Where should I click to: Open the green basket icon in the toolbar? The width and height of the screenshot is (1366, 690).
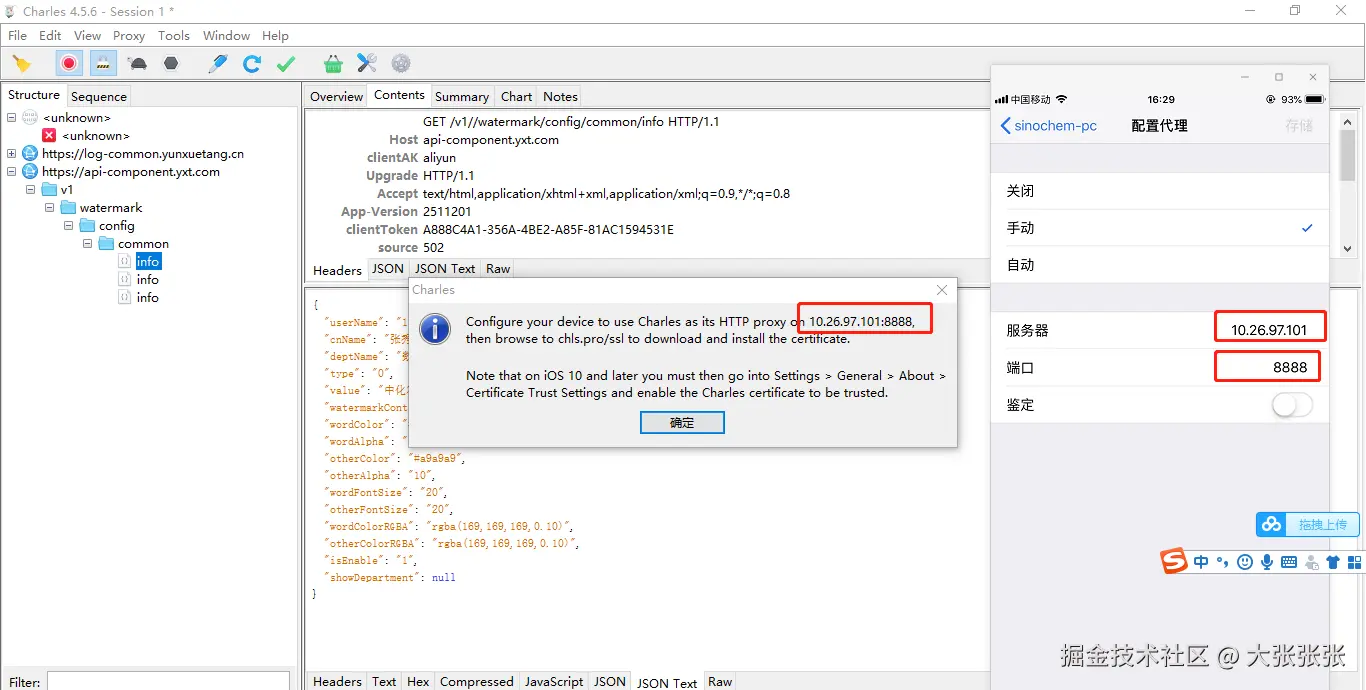tap(333, 63)
